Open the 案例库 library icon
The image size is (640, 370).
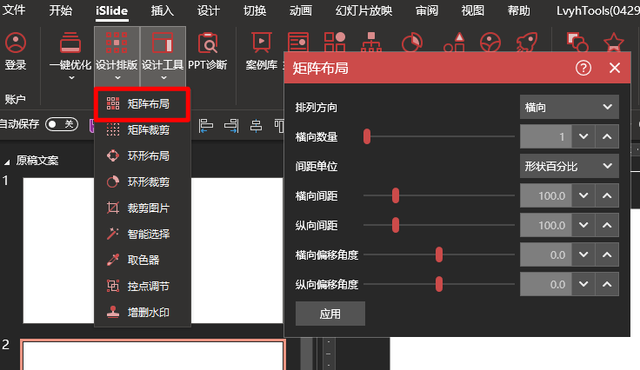(x=261, y=51)
